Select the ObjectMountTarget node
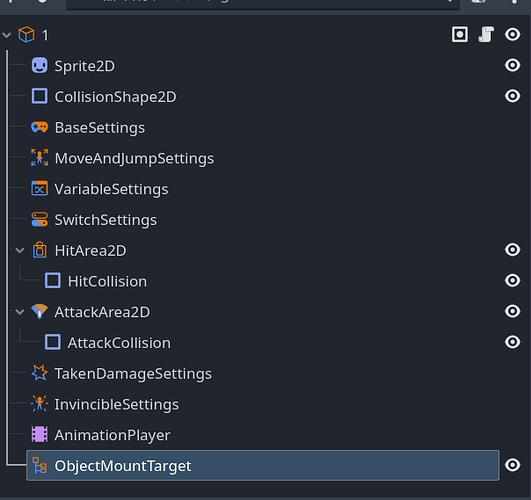This screenshot has width=531, height=500. (263, 465)
